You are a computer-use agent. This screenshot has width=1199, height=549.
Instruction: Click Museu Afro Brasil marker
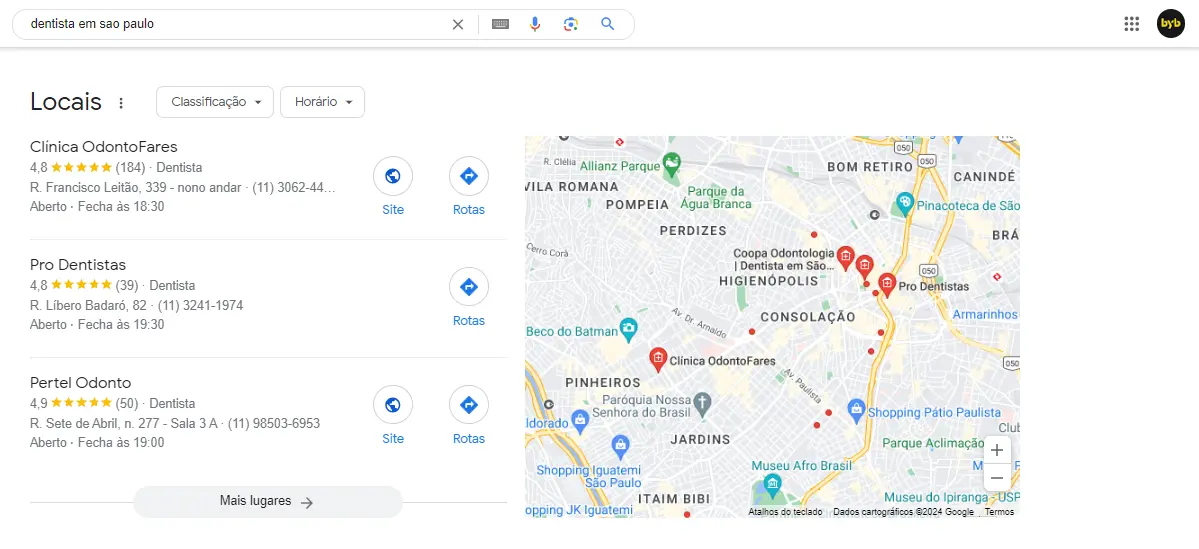click(x=772, y=484)
